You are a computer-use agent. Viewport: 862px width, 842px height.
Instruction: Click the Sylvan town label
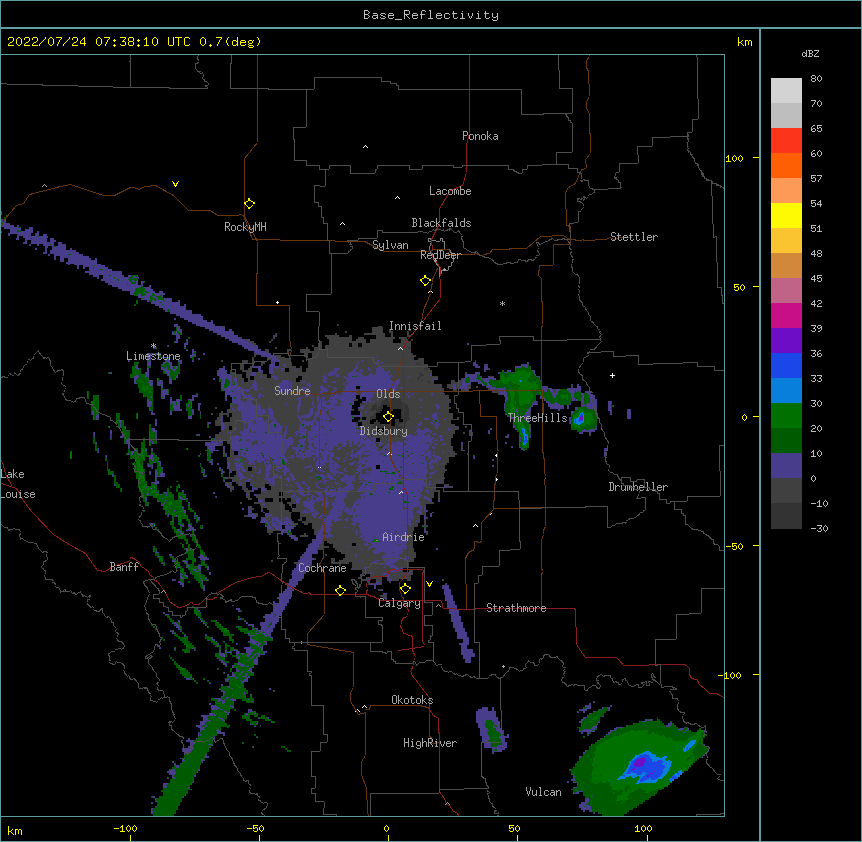tap(390, 245)
